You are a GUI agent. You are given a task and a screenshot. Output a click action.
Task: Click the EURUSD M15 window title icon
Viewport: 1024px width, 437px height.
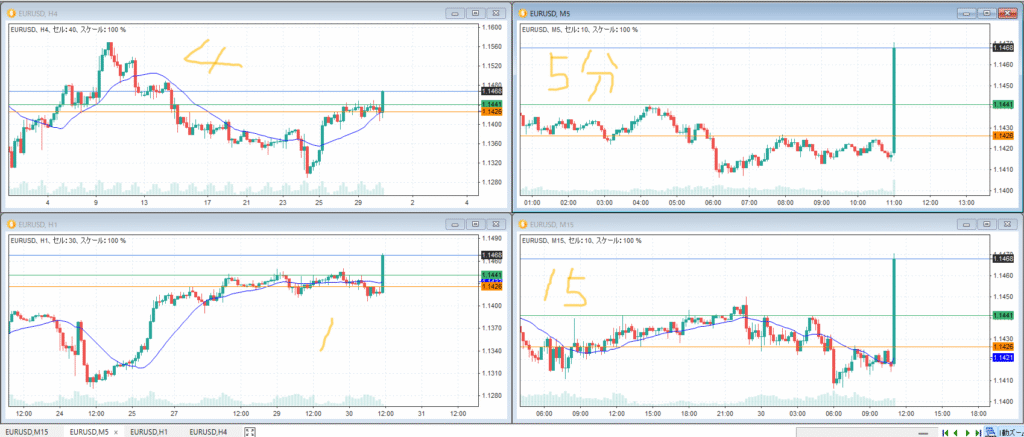click(521, 224)
